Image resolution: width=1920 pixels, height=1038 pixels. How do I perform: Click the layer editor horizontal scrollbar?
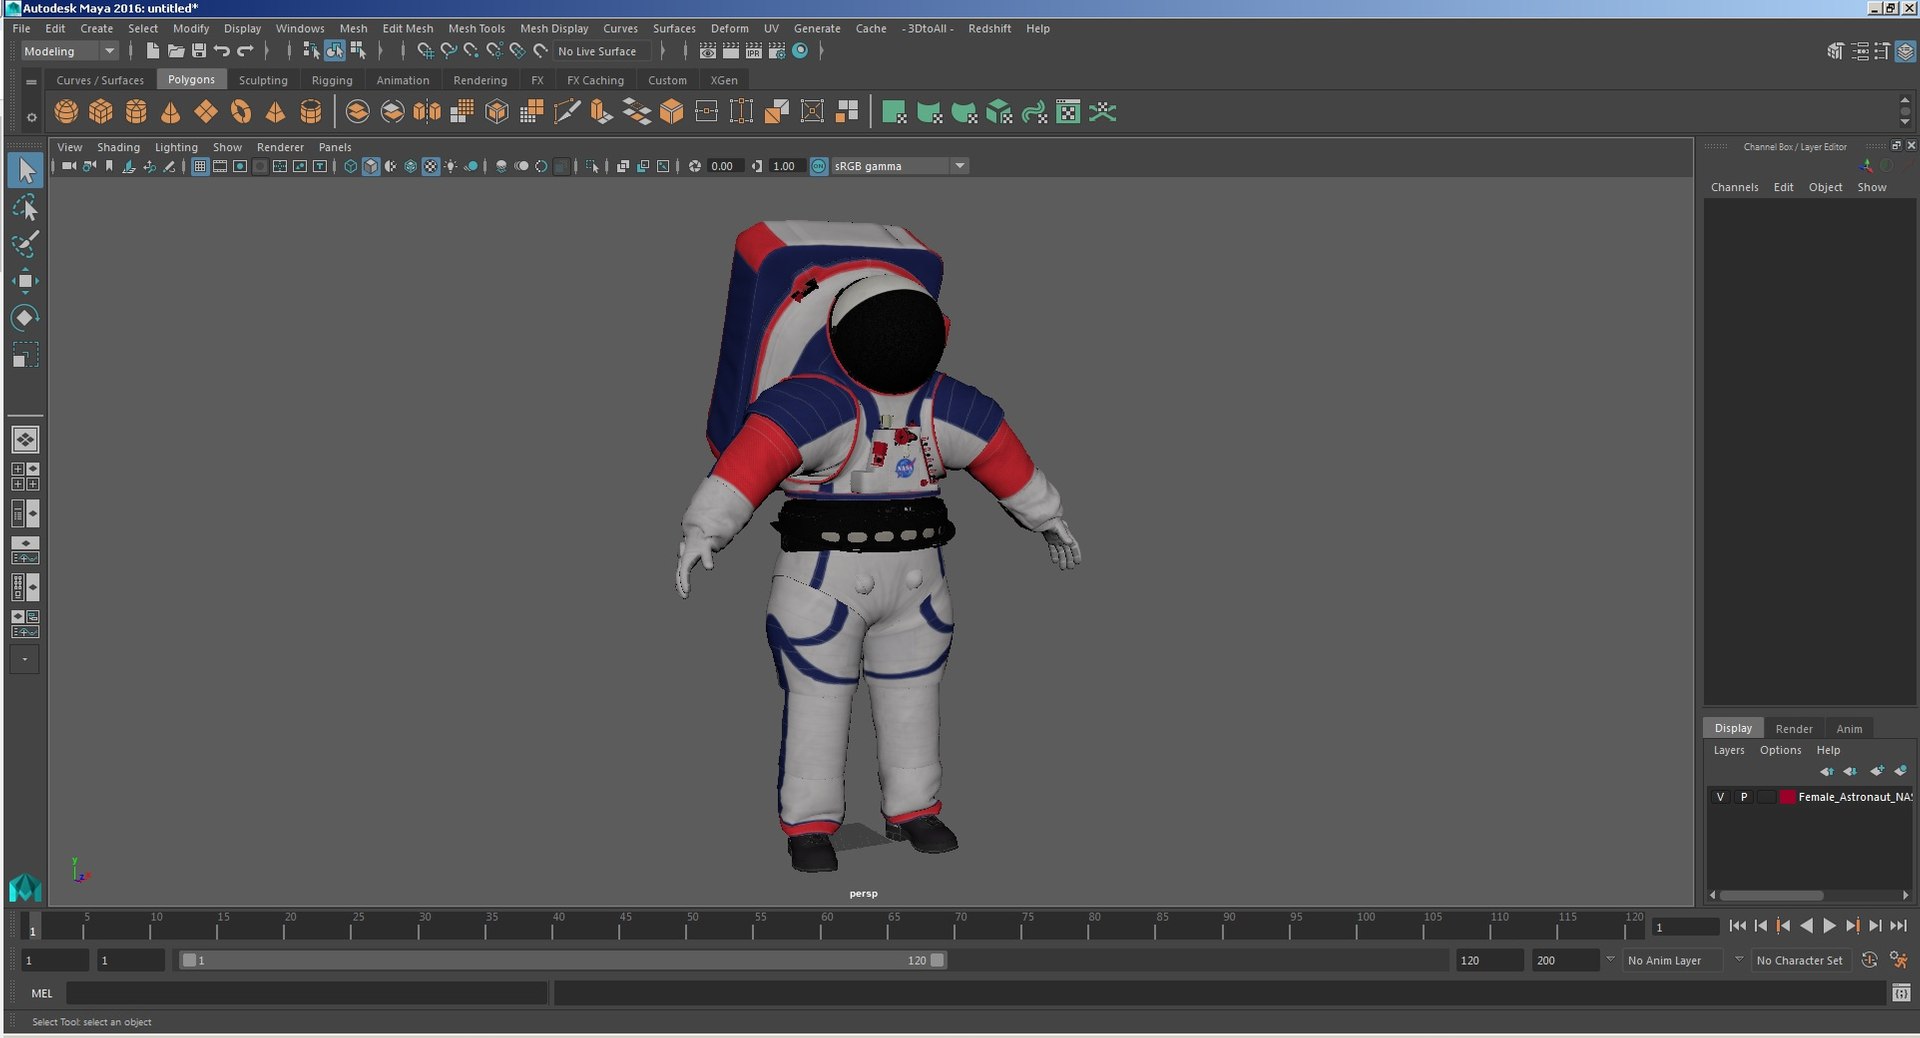pyautogui.click(x=1771, y=895)
